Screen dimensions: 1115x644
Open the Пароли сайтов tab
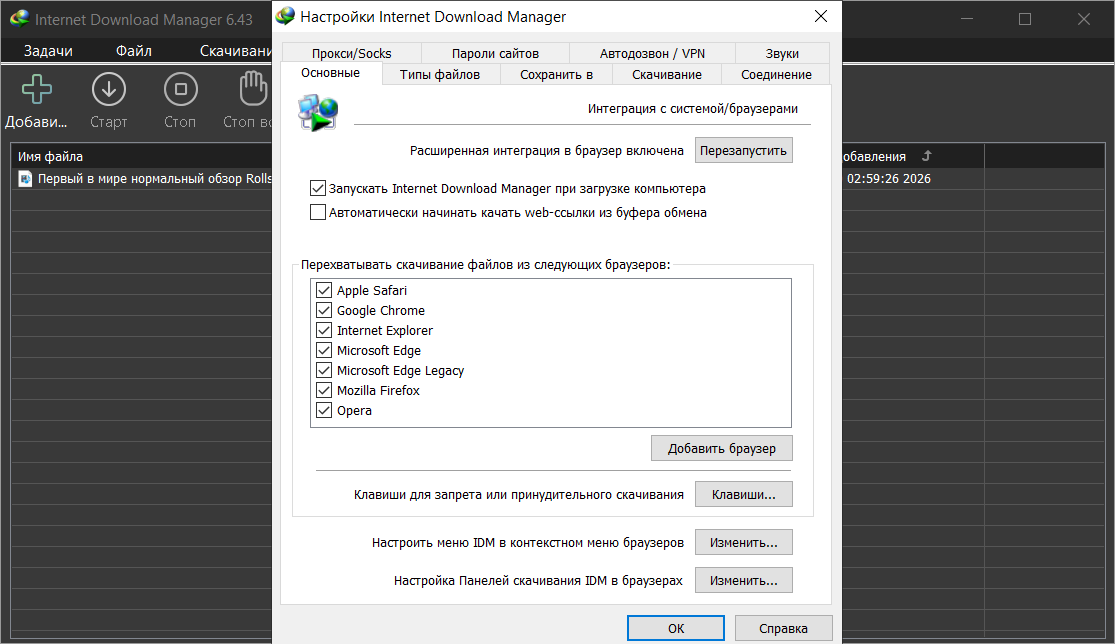pos(495,53)
